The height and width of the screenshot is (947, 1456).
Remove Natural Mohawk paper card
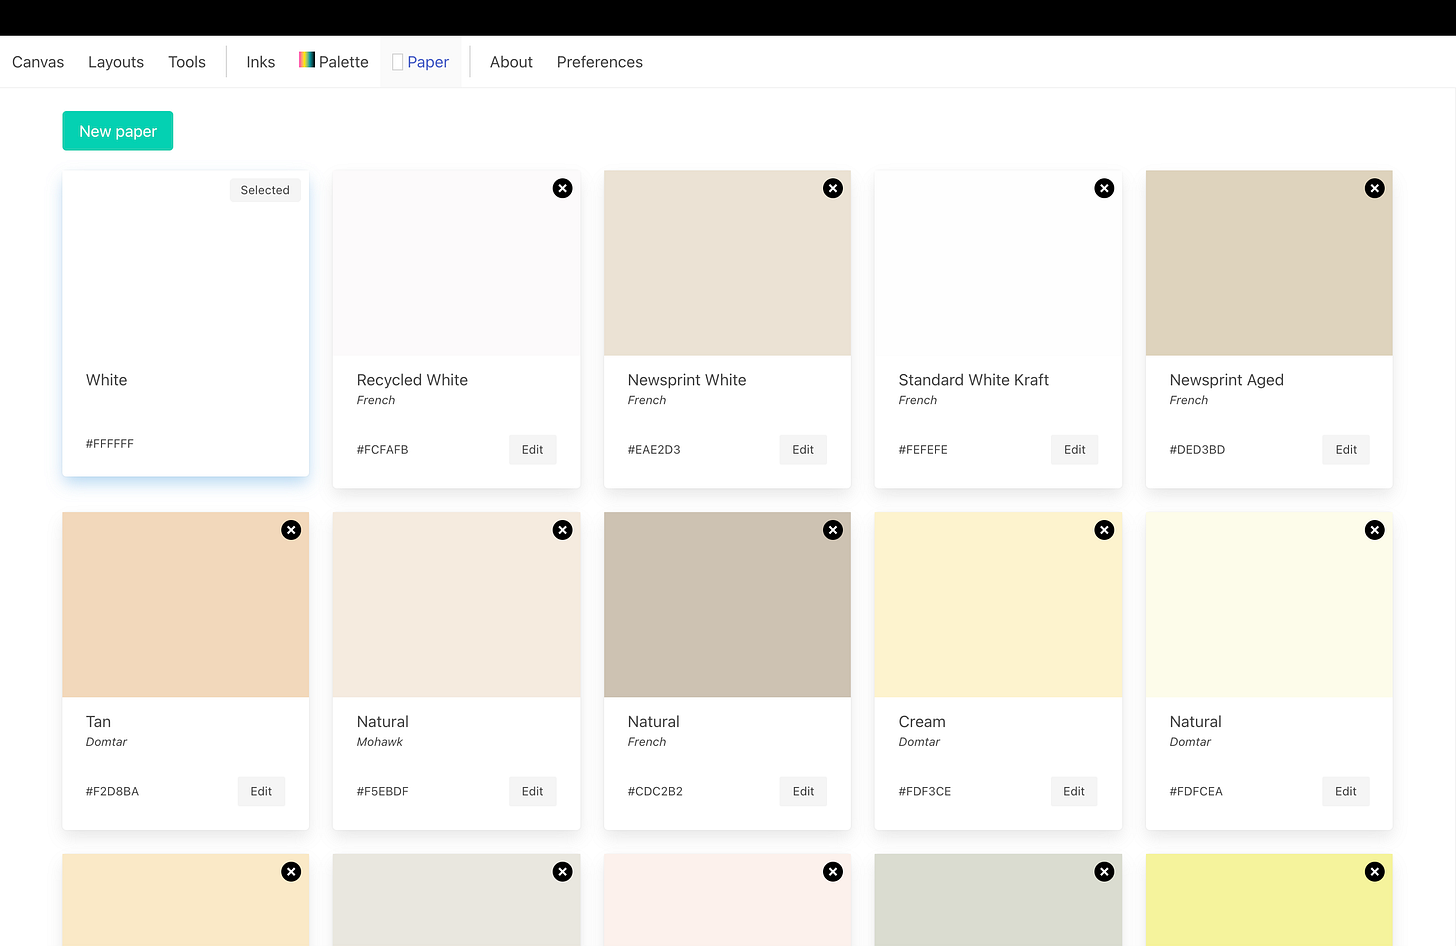coord(563,530)
